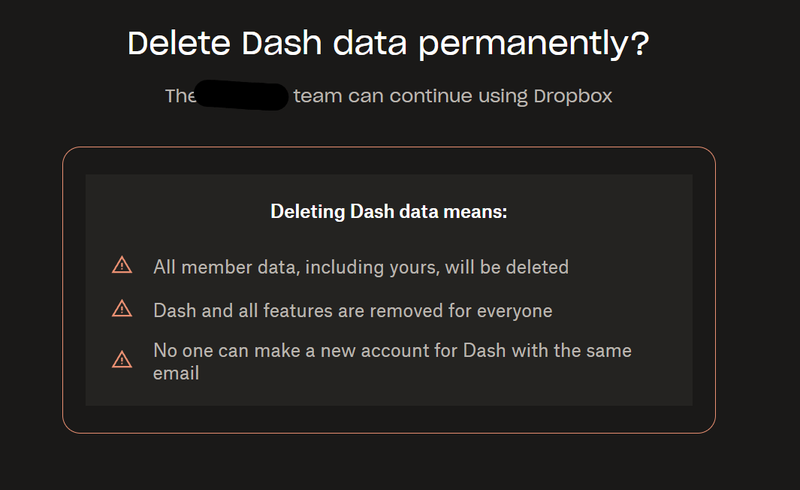Click warning triangle next to "Dash and all features"

click(121, 309)
